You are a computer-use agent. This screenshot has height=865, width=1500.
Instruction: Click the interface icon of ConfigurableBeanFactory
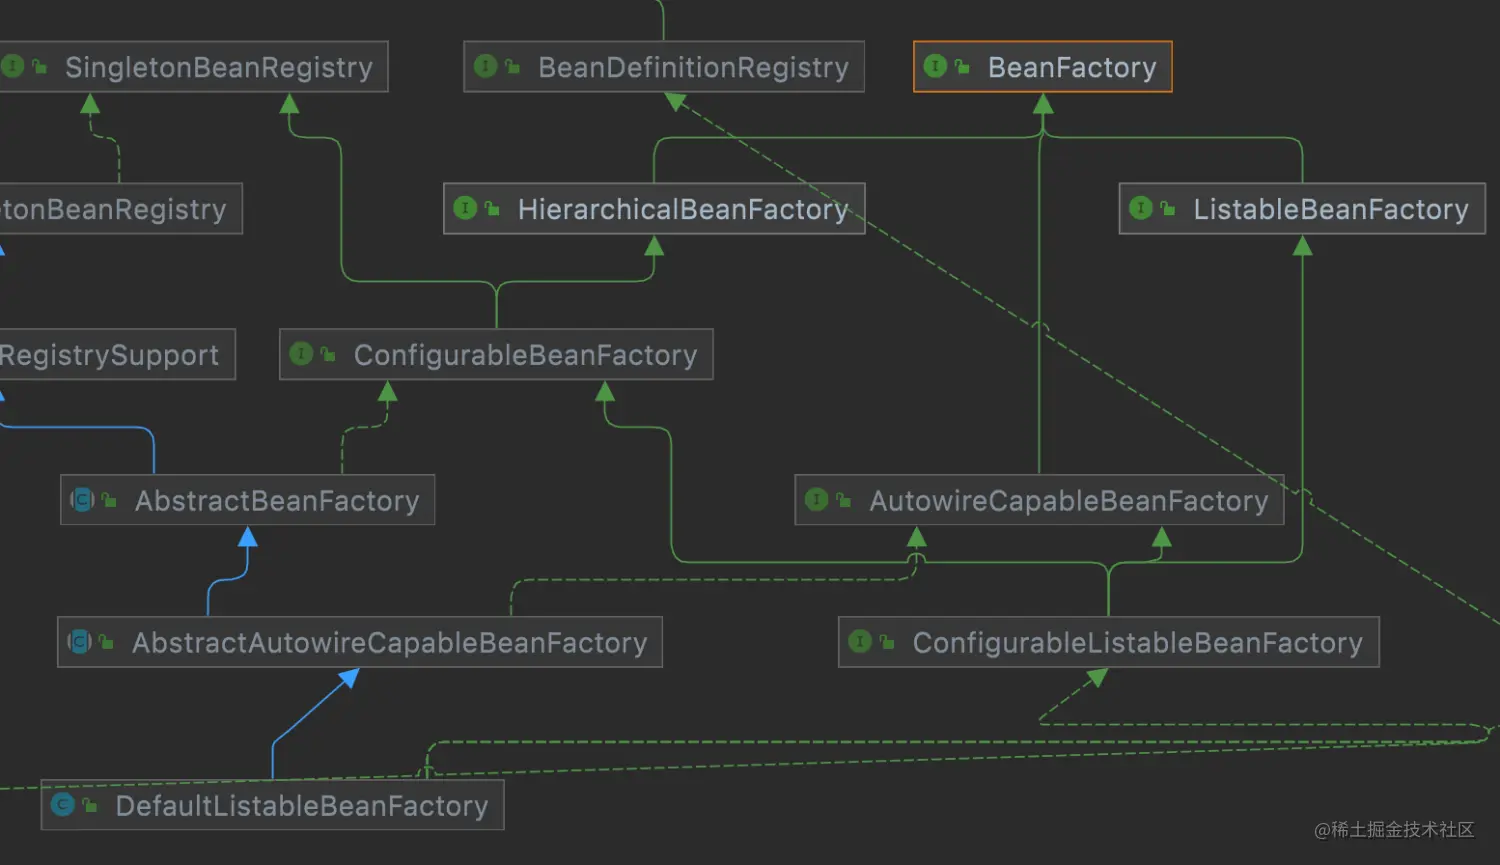301,354
